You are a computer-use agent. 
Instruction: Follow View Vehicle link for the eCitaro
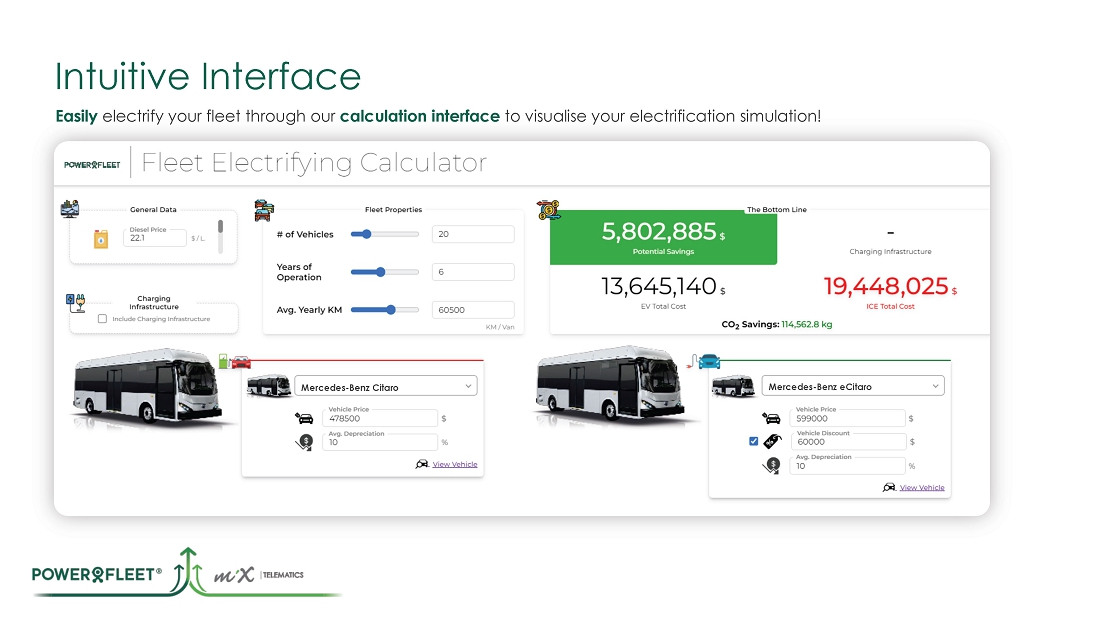[921, 488]
